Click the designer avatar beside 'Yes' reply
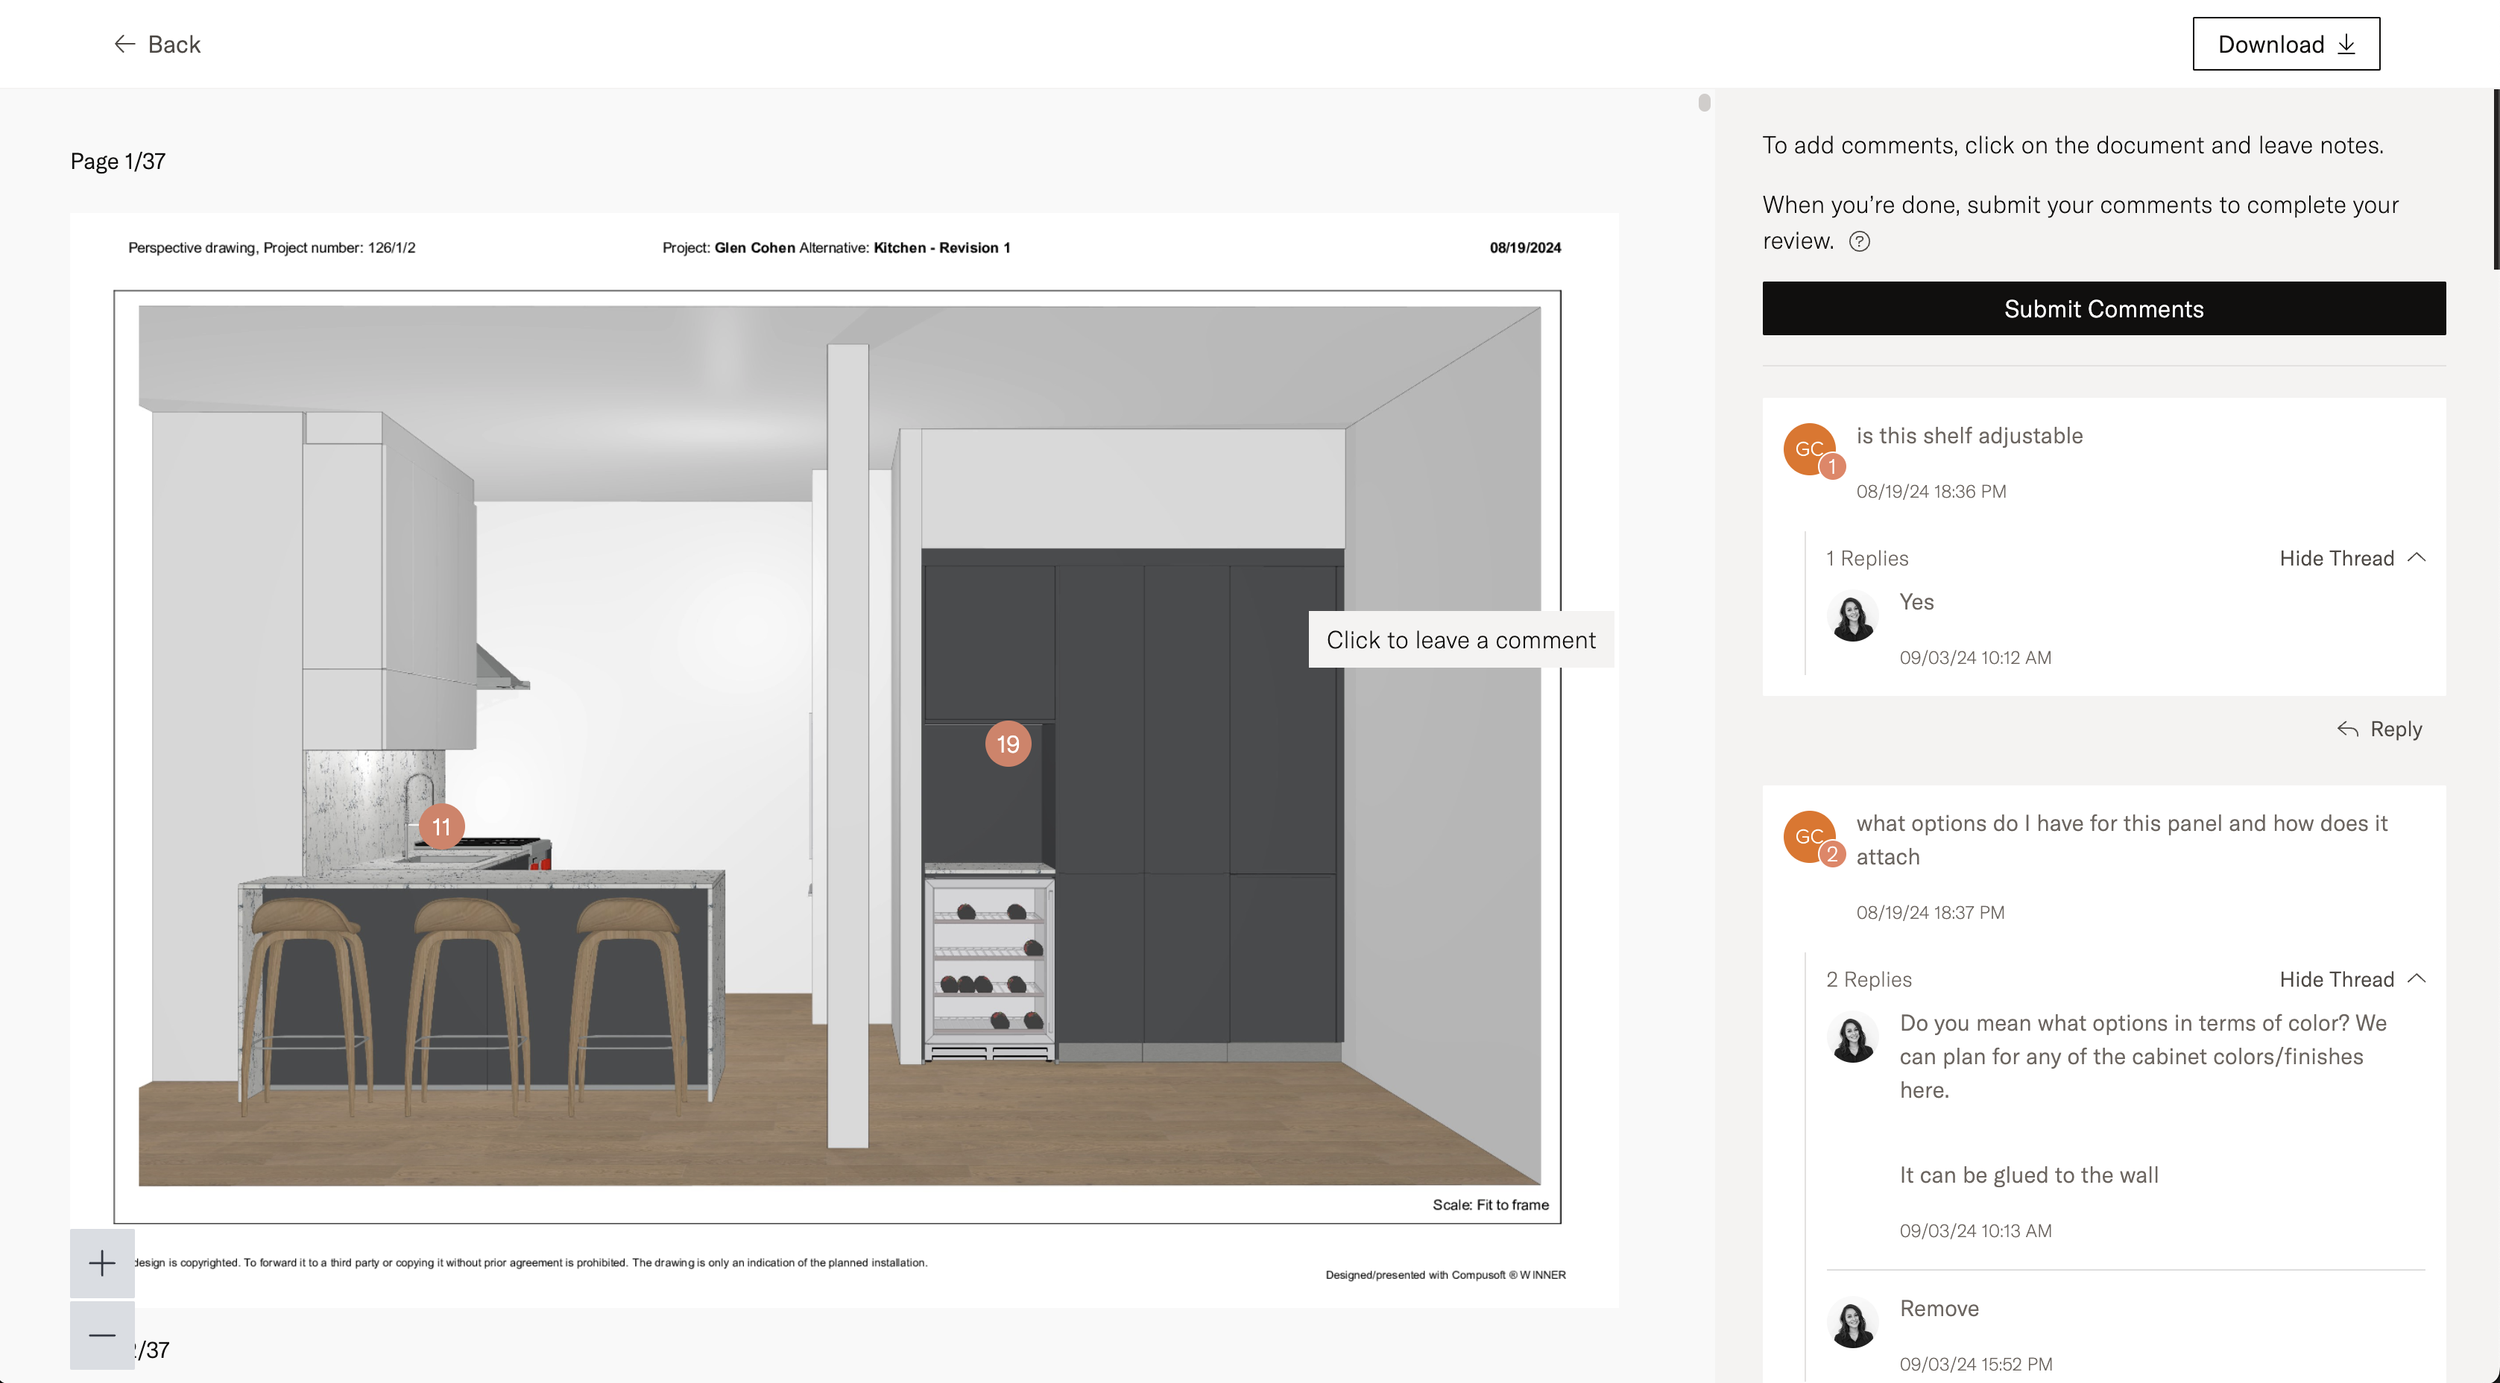2500x1383 pixels. tap(1853, 616)
